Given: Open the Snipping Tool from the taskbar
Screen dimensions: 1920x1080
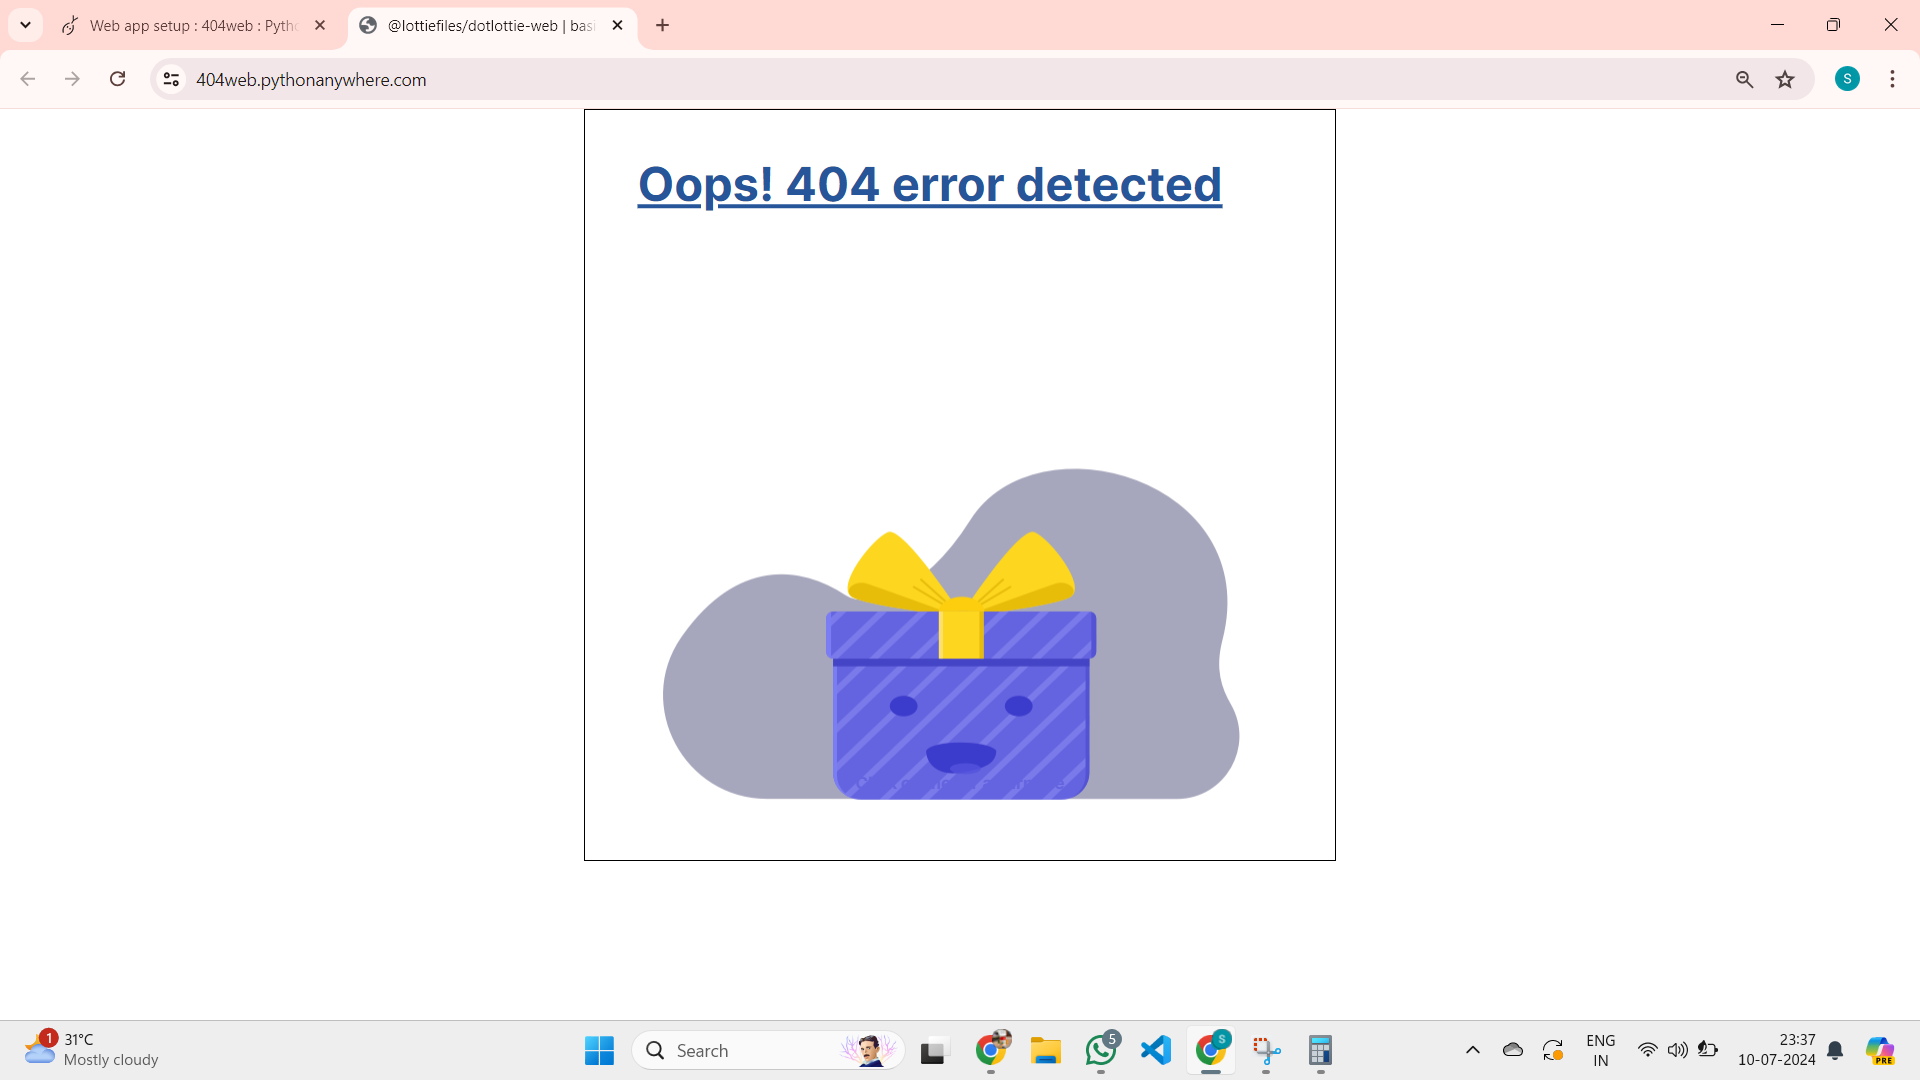Looking at the screenshot, I should coord(1266,1050).
